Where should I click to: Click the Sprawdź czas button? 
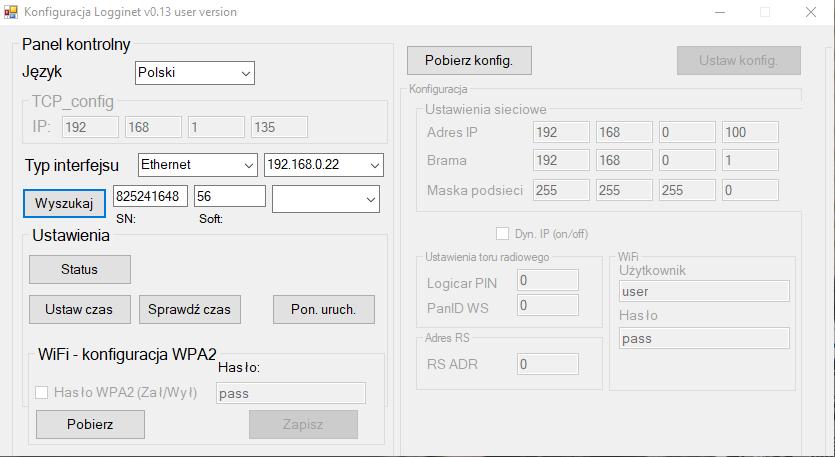[190, 309]
